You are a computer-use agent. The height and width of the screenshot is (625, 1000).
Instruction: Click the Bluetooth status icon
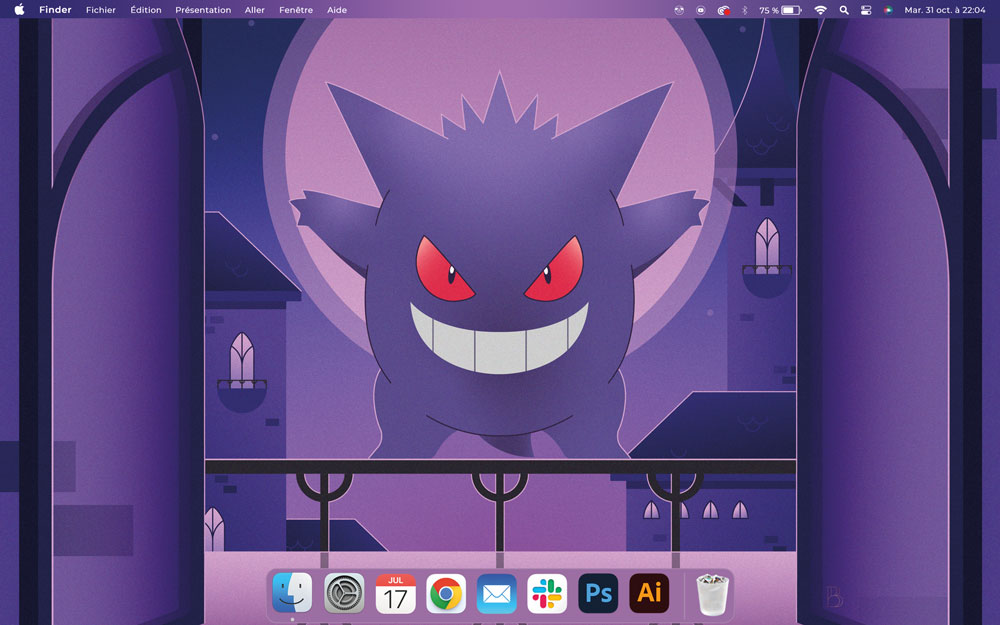(x=744, y=10)
